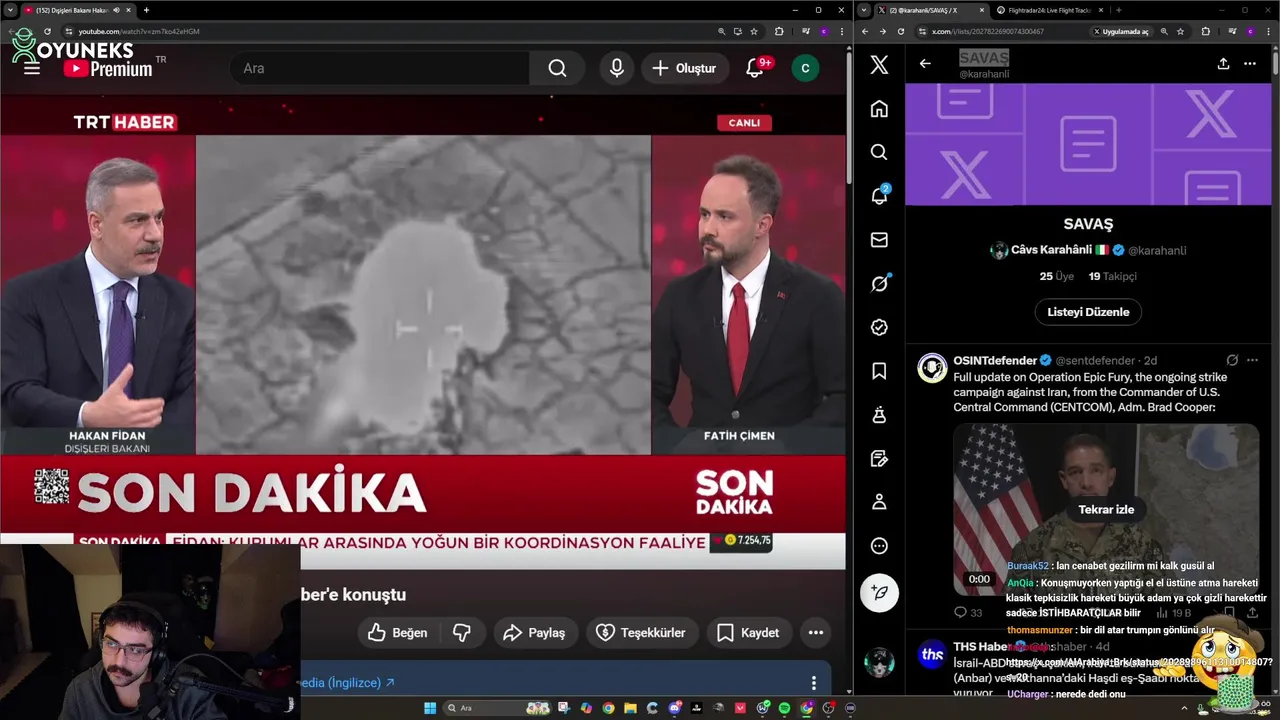Click the X logo in the sidebar

[879, 65]
